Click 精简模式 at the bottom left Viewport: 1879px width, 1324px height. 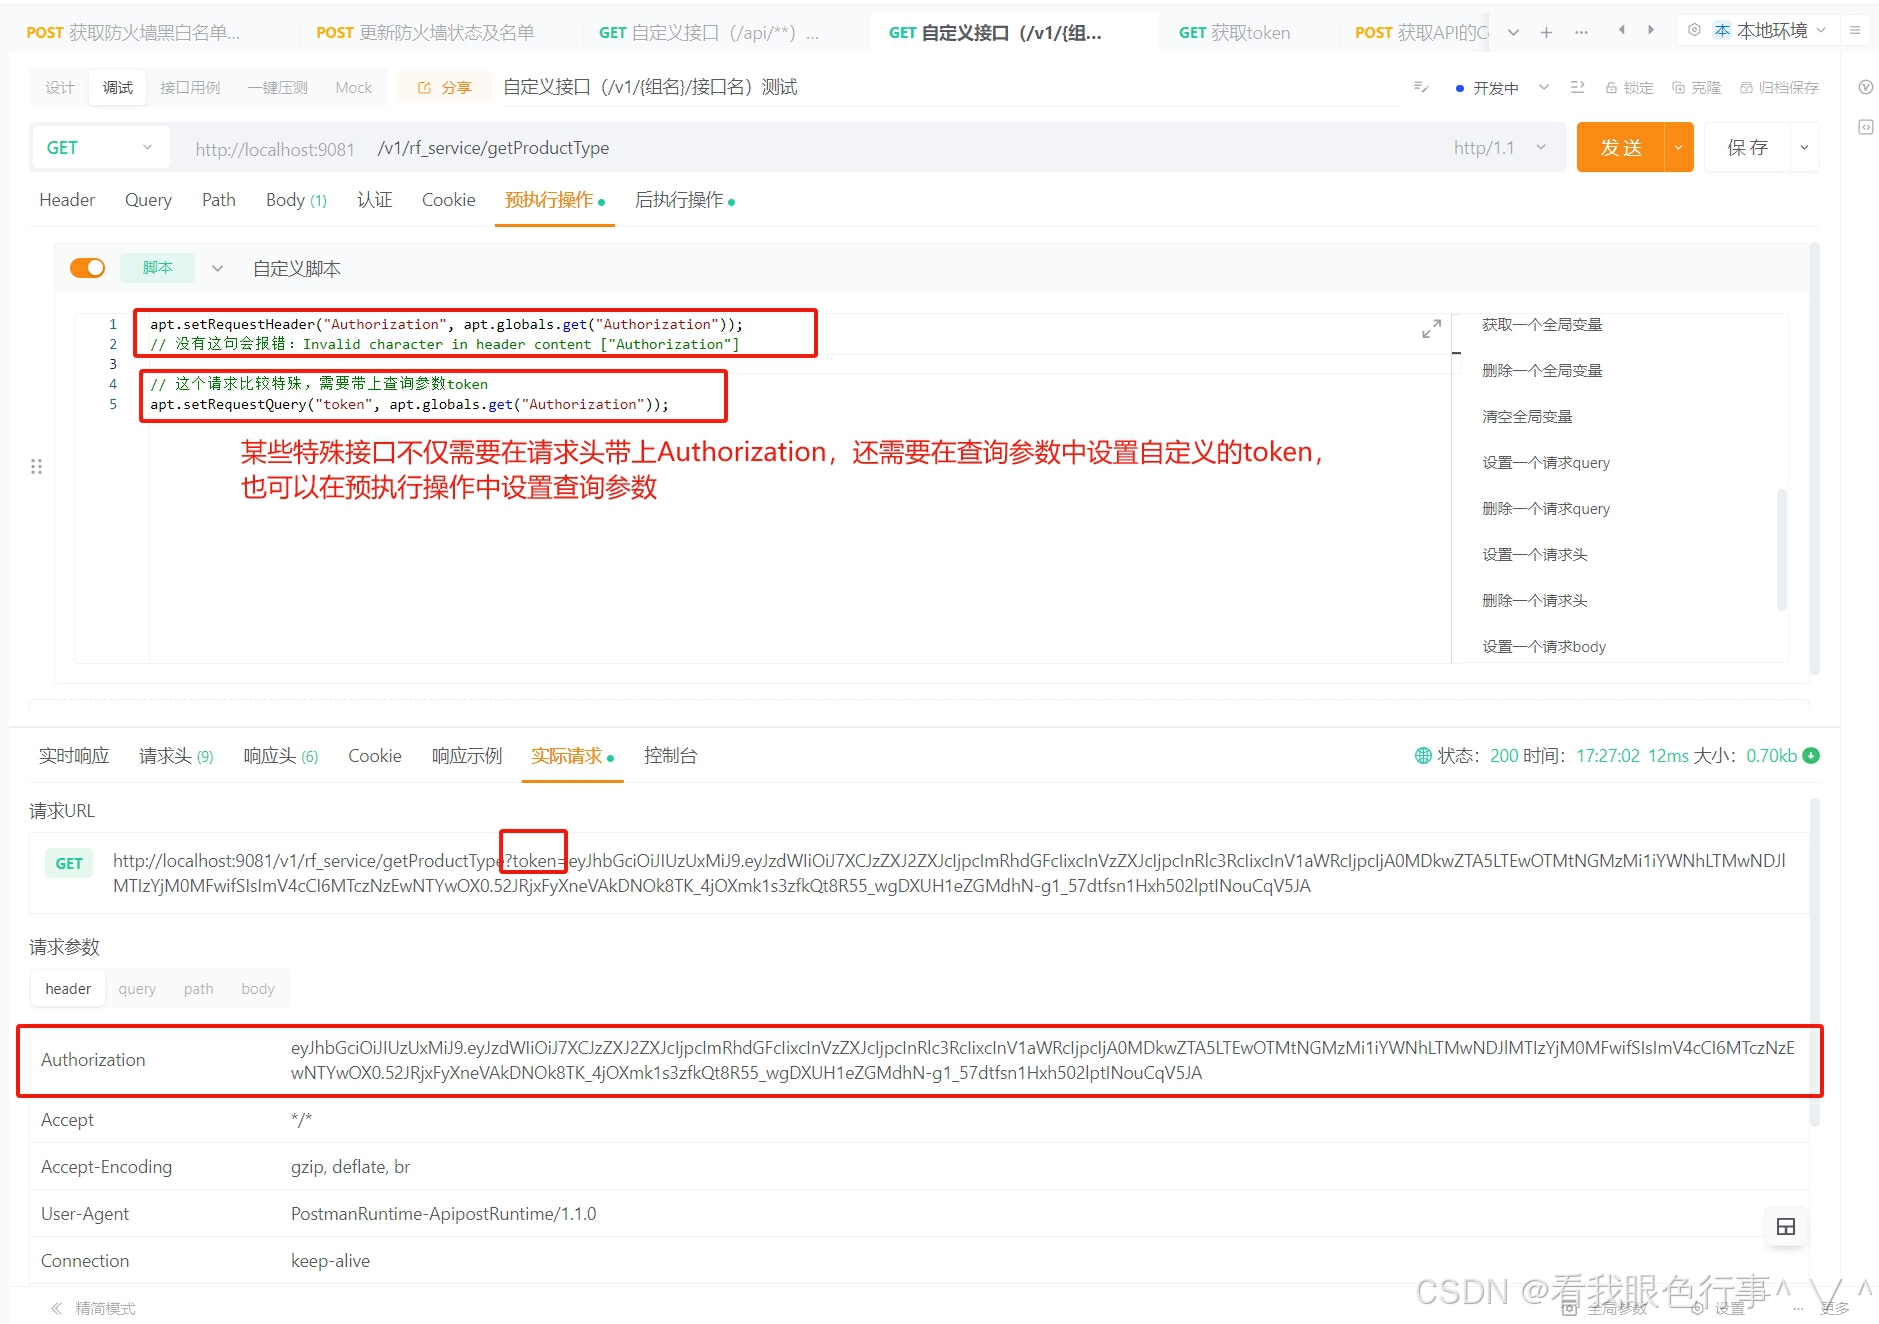(105, 1307)
